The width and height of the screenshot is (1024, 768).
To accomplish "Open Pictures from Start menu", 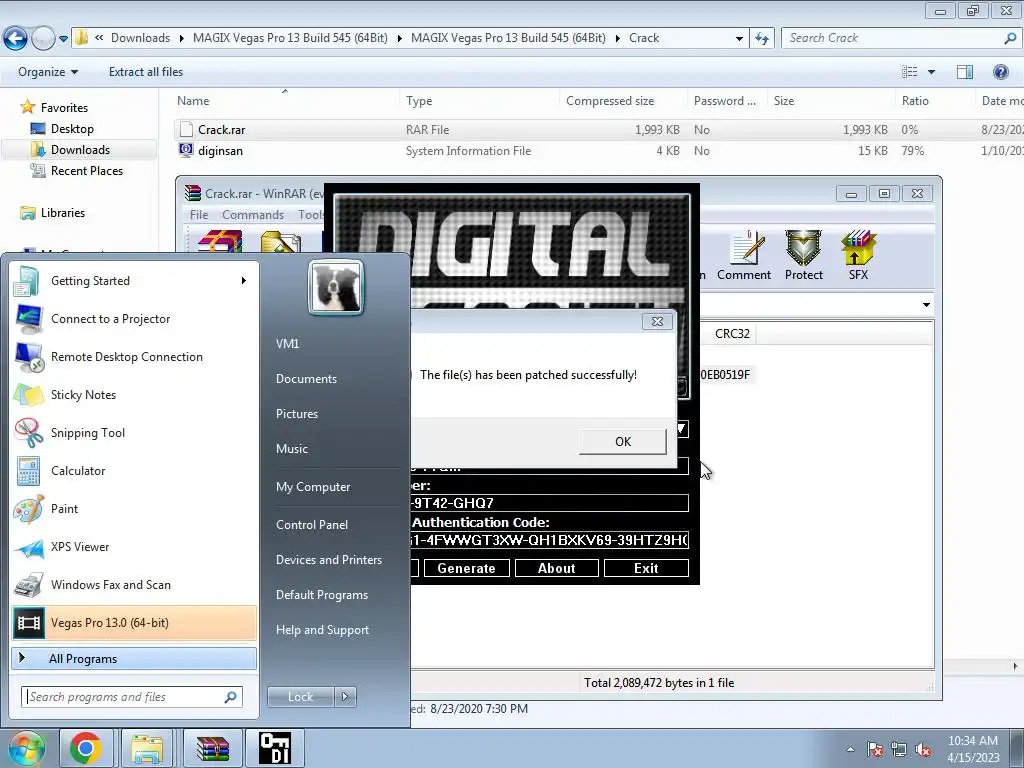I will (296, 414).
